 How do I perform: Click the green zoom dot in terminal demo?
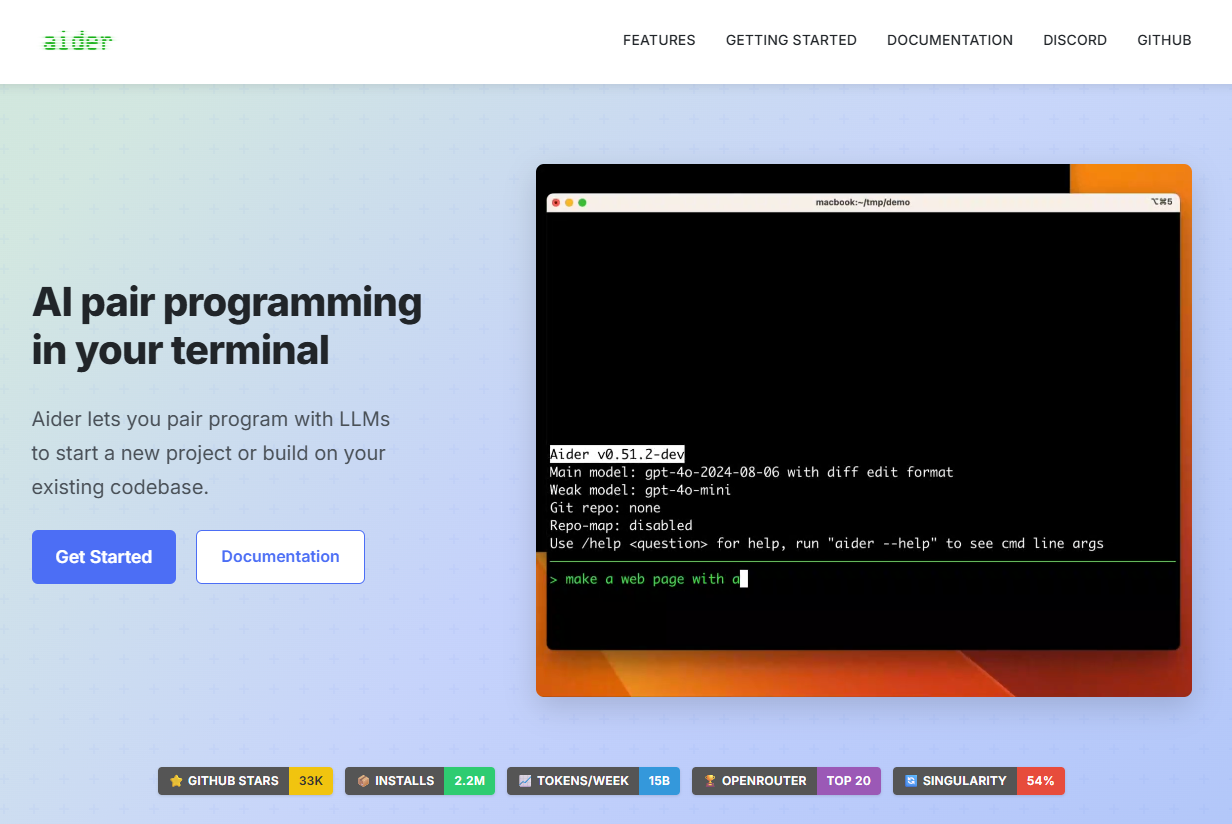(582, 202)
